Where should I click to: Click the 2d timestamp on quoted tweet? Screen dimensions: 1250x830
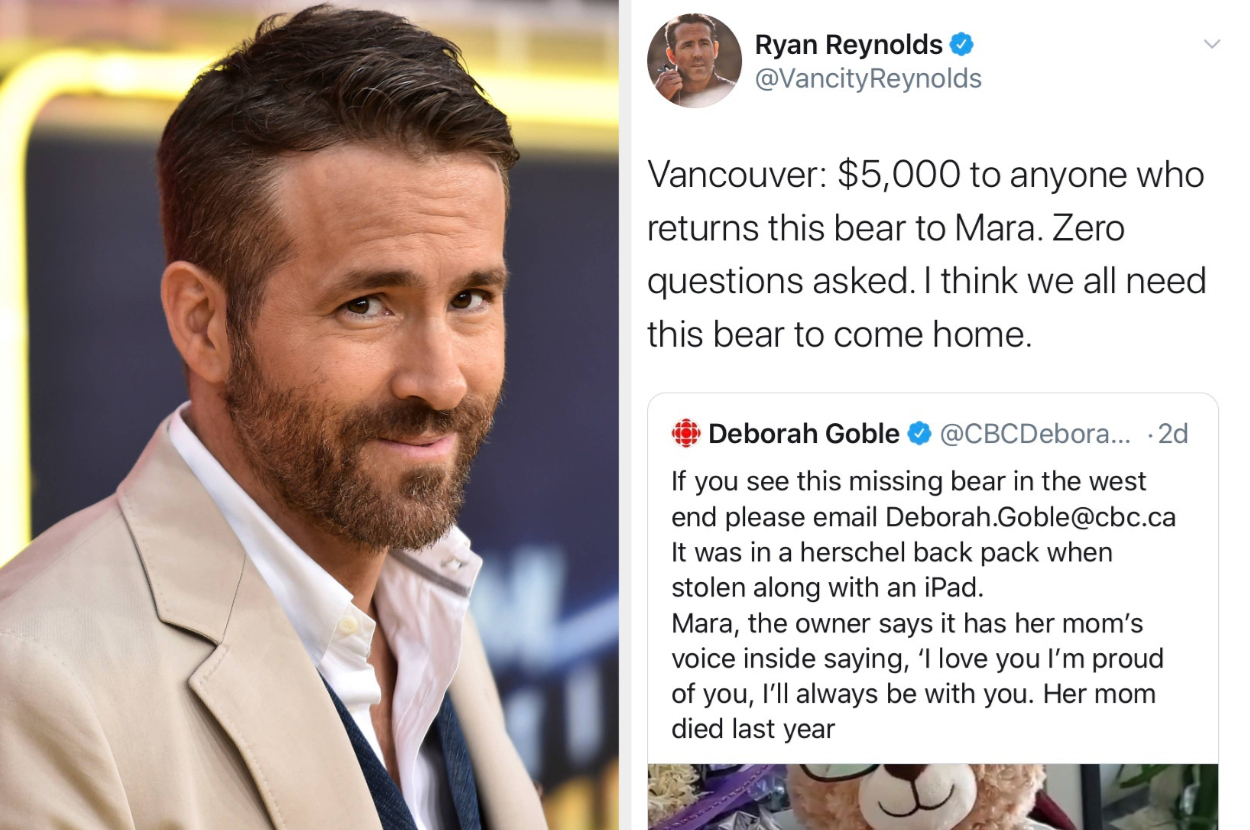1173,433
